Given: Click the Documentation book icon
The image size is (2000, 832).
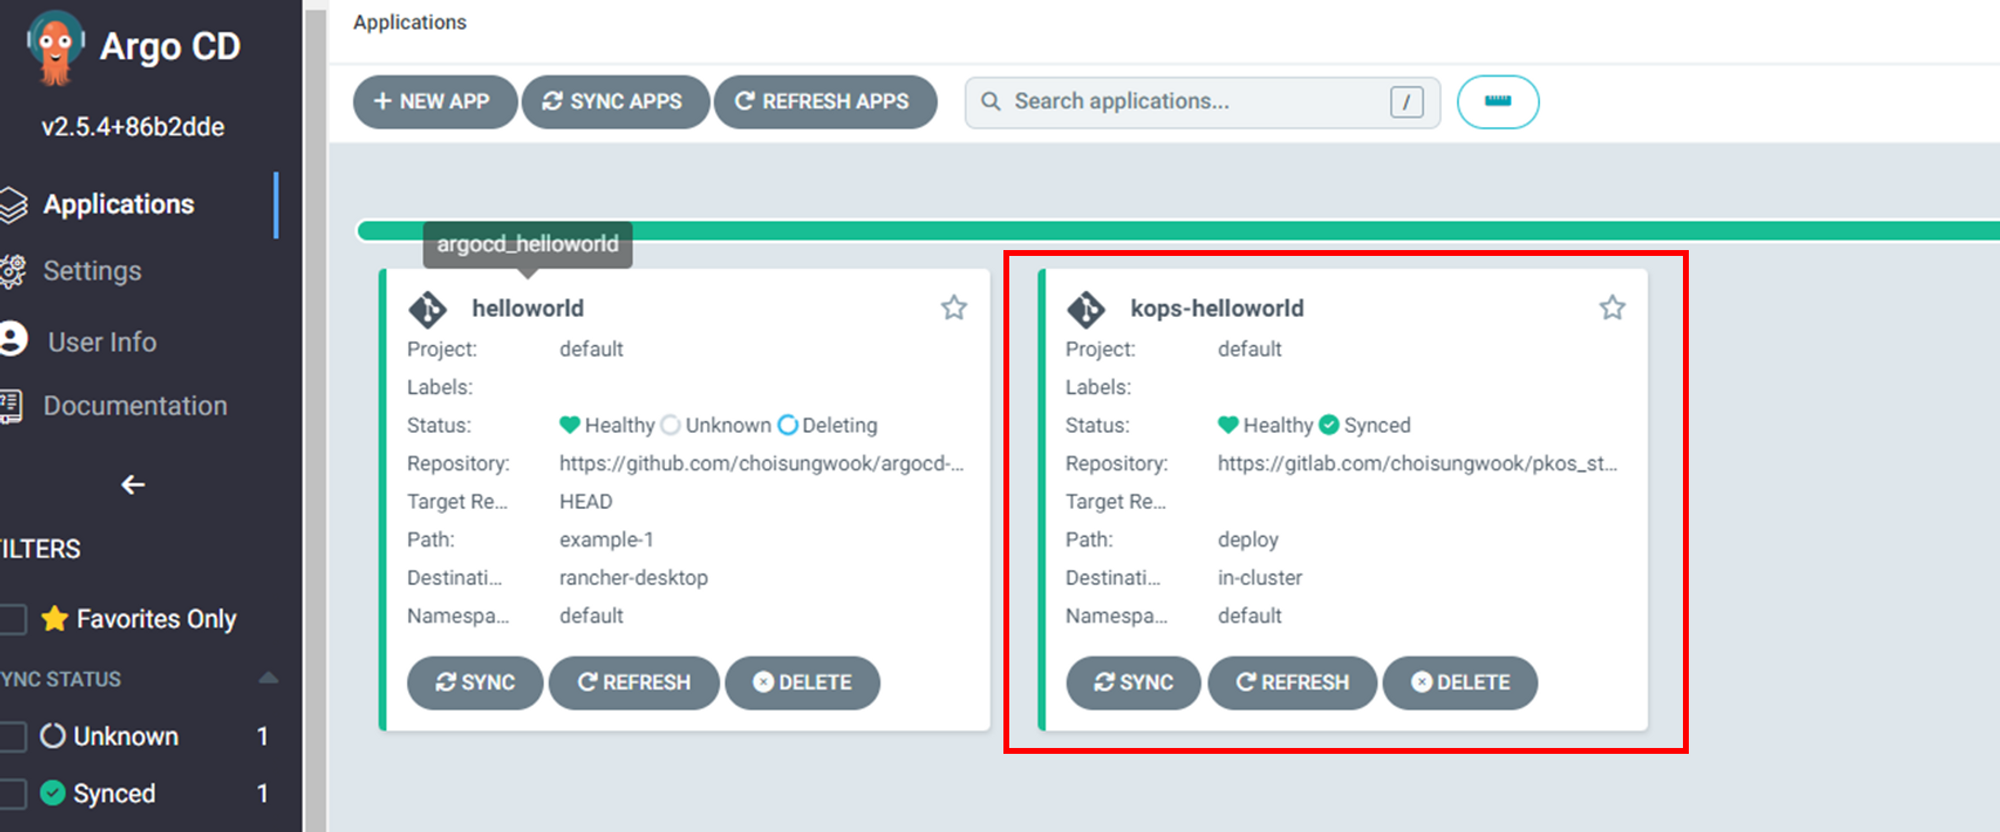Looking at the screenshot, I should click(11, 406).
